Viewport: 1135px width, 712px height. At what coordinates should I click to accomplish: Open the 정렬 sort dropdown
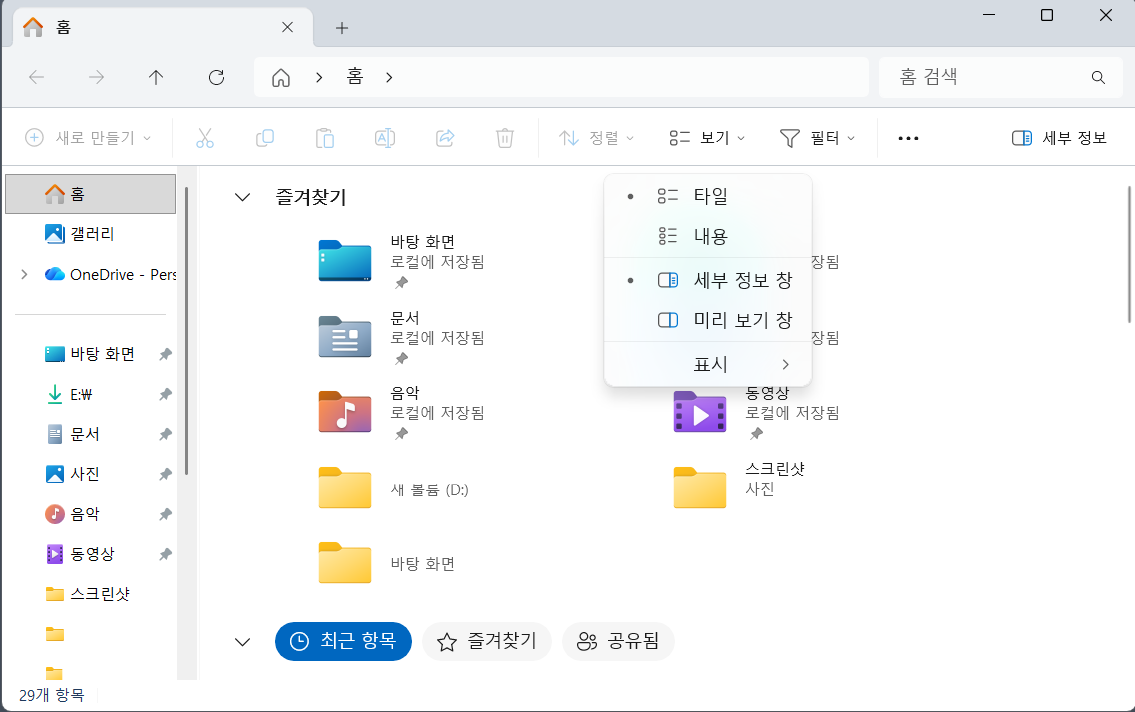point(596,137)
